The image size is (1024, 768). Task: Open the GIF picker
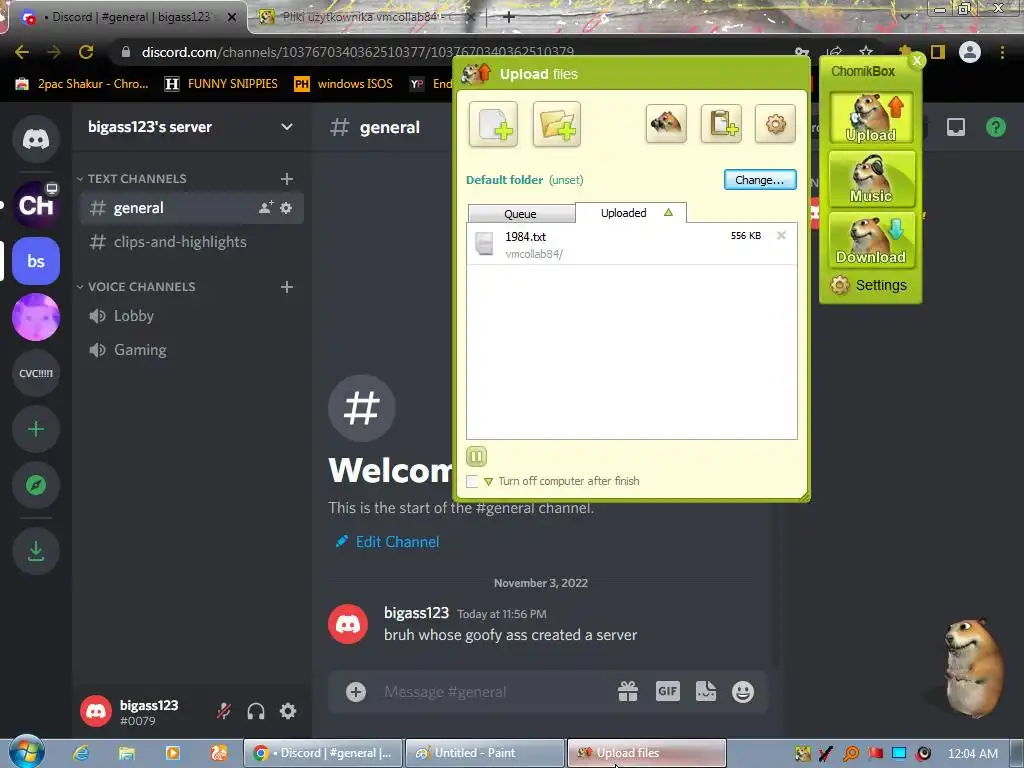(x=667, y=692)
